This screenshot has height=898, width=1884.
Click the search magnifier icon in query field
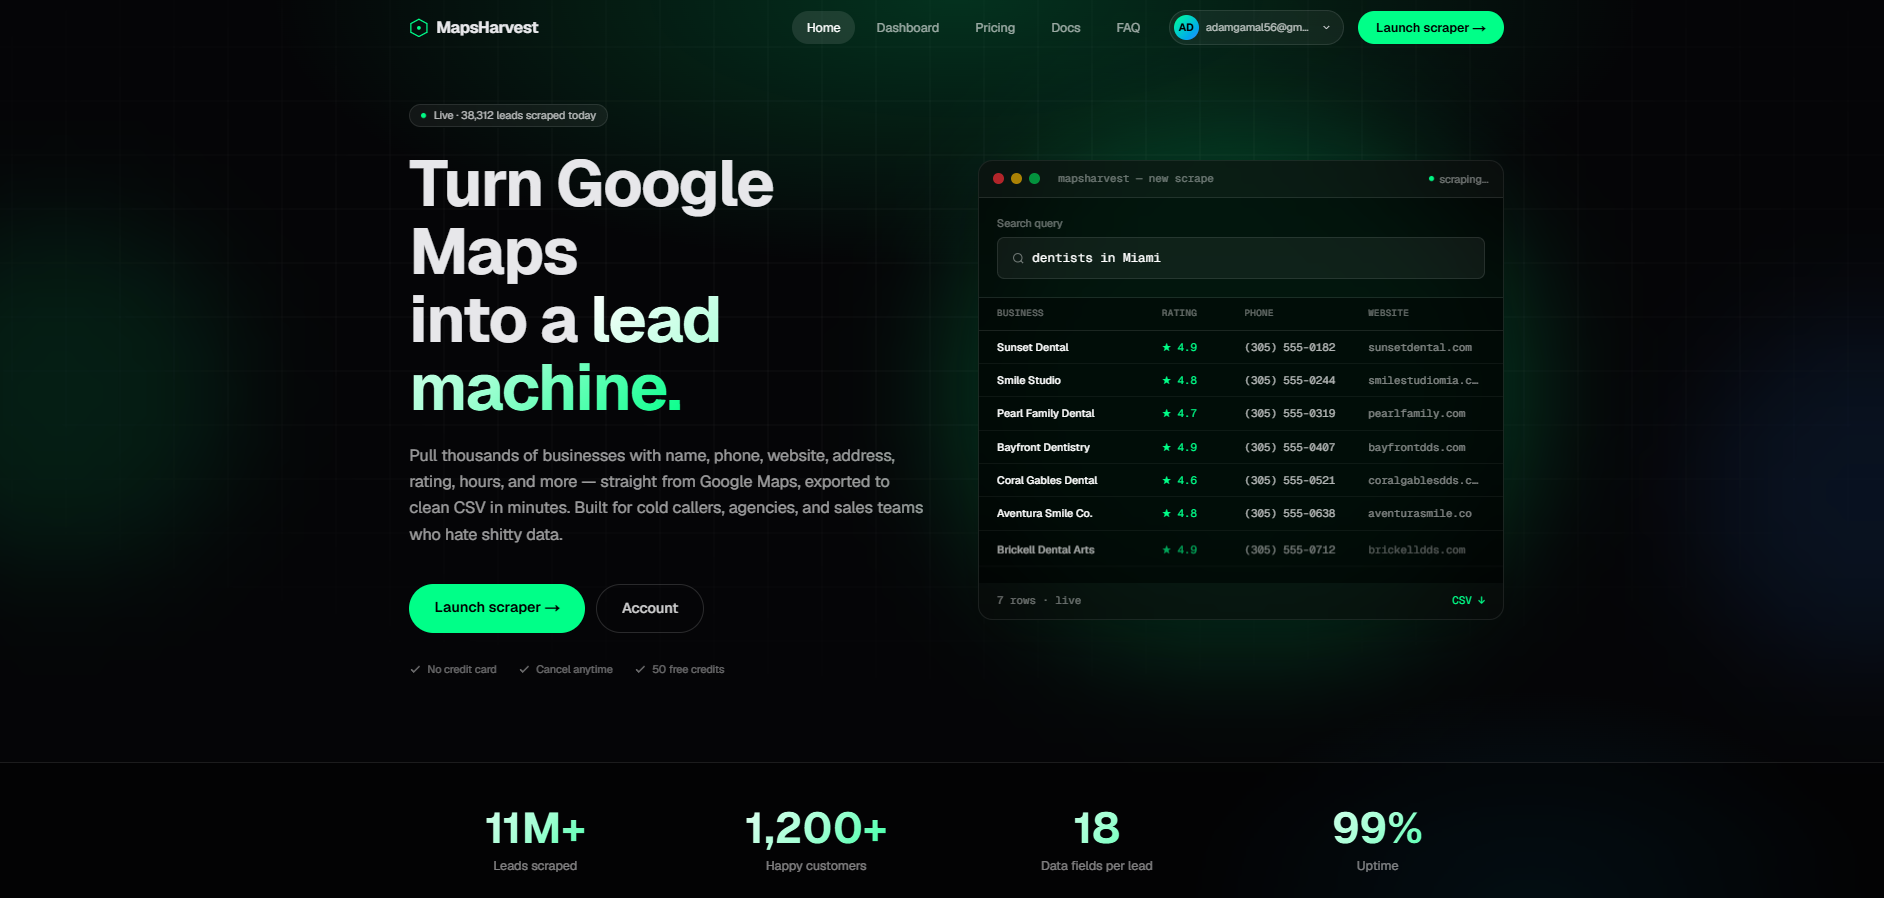coord(1018,258)
